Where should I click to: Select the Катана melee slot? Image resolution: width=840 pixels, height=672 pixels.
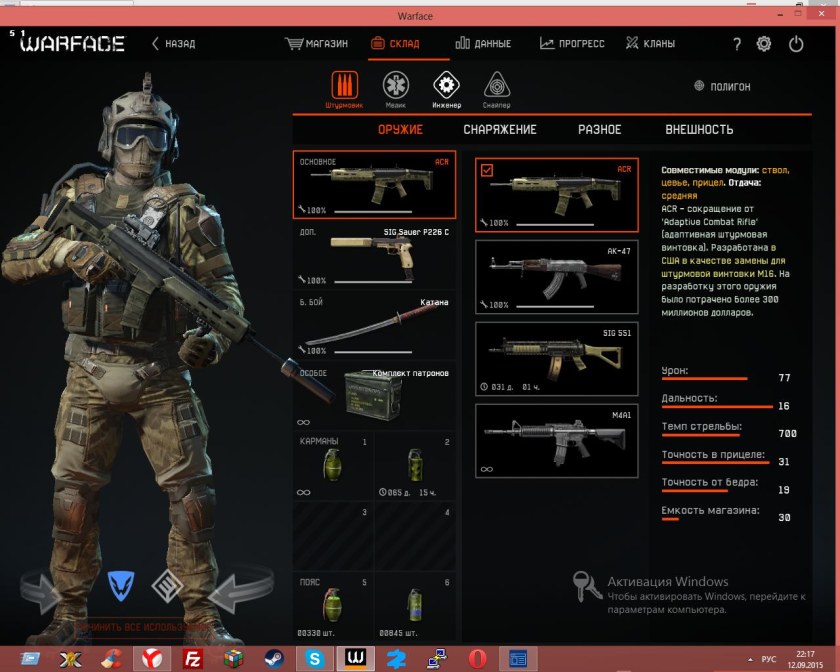(x=374, y=325)
